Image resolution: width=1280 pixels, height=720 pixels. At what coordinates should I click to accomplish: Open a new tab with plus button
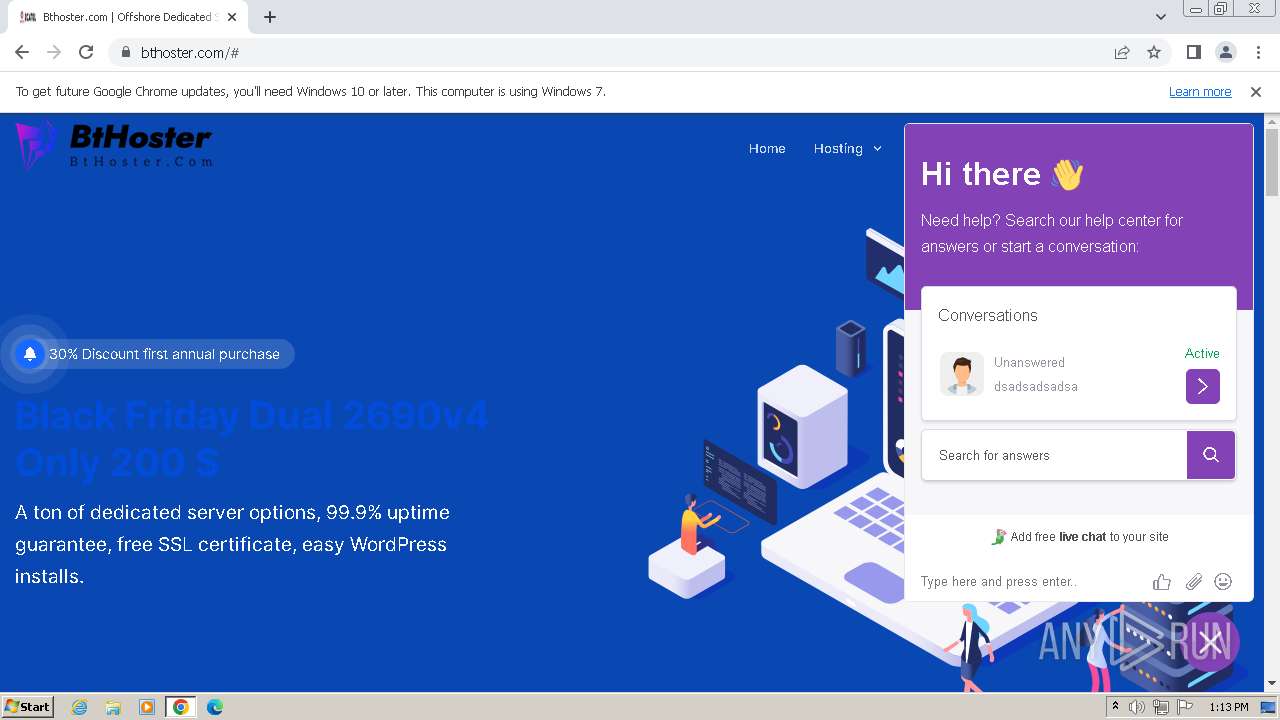pyautogui.click(x=270, y=17)
